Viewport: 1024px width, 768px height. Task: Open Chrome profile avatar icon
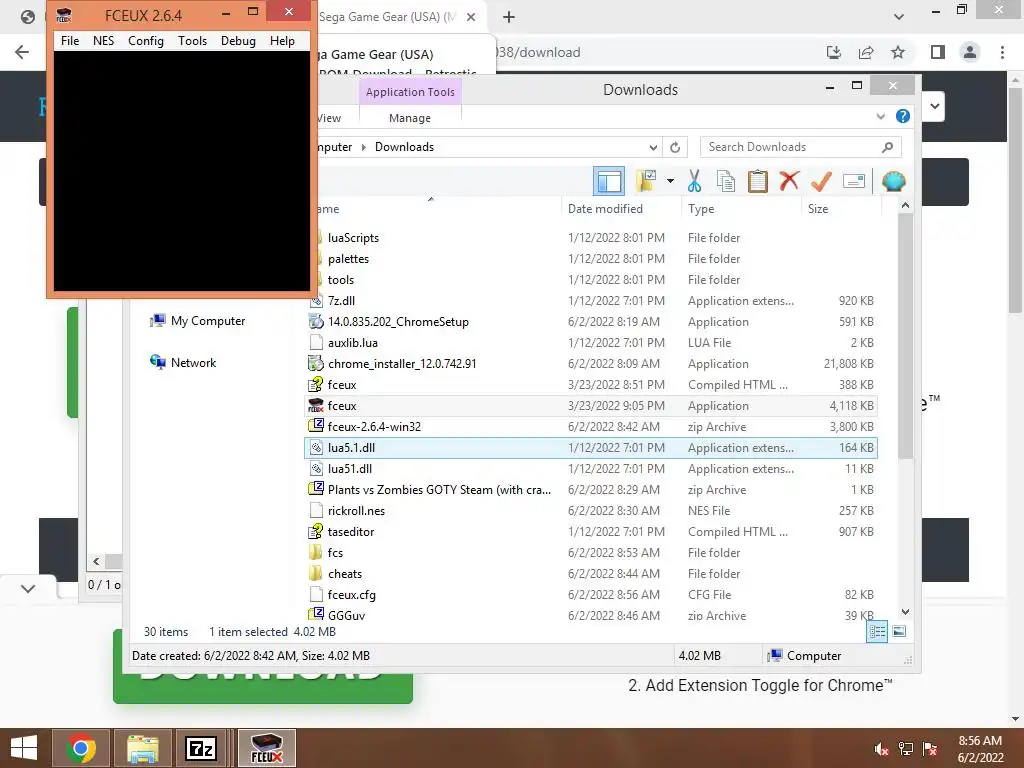(x=970, y=52)
